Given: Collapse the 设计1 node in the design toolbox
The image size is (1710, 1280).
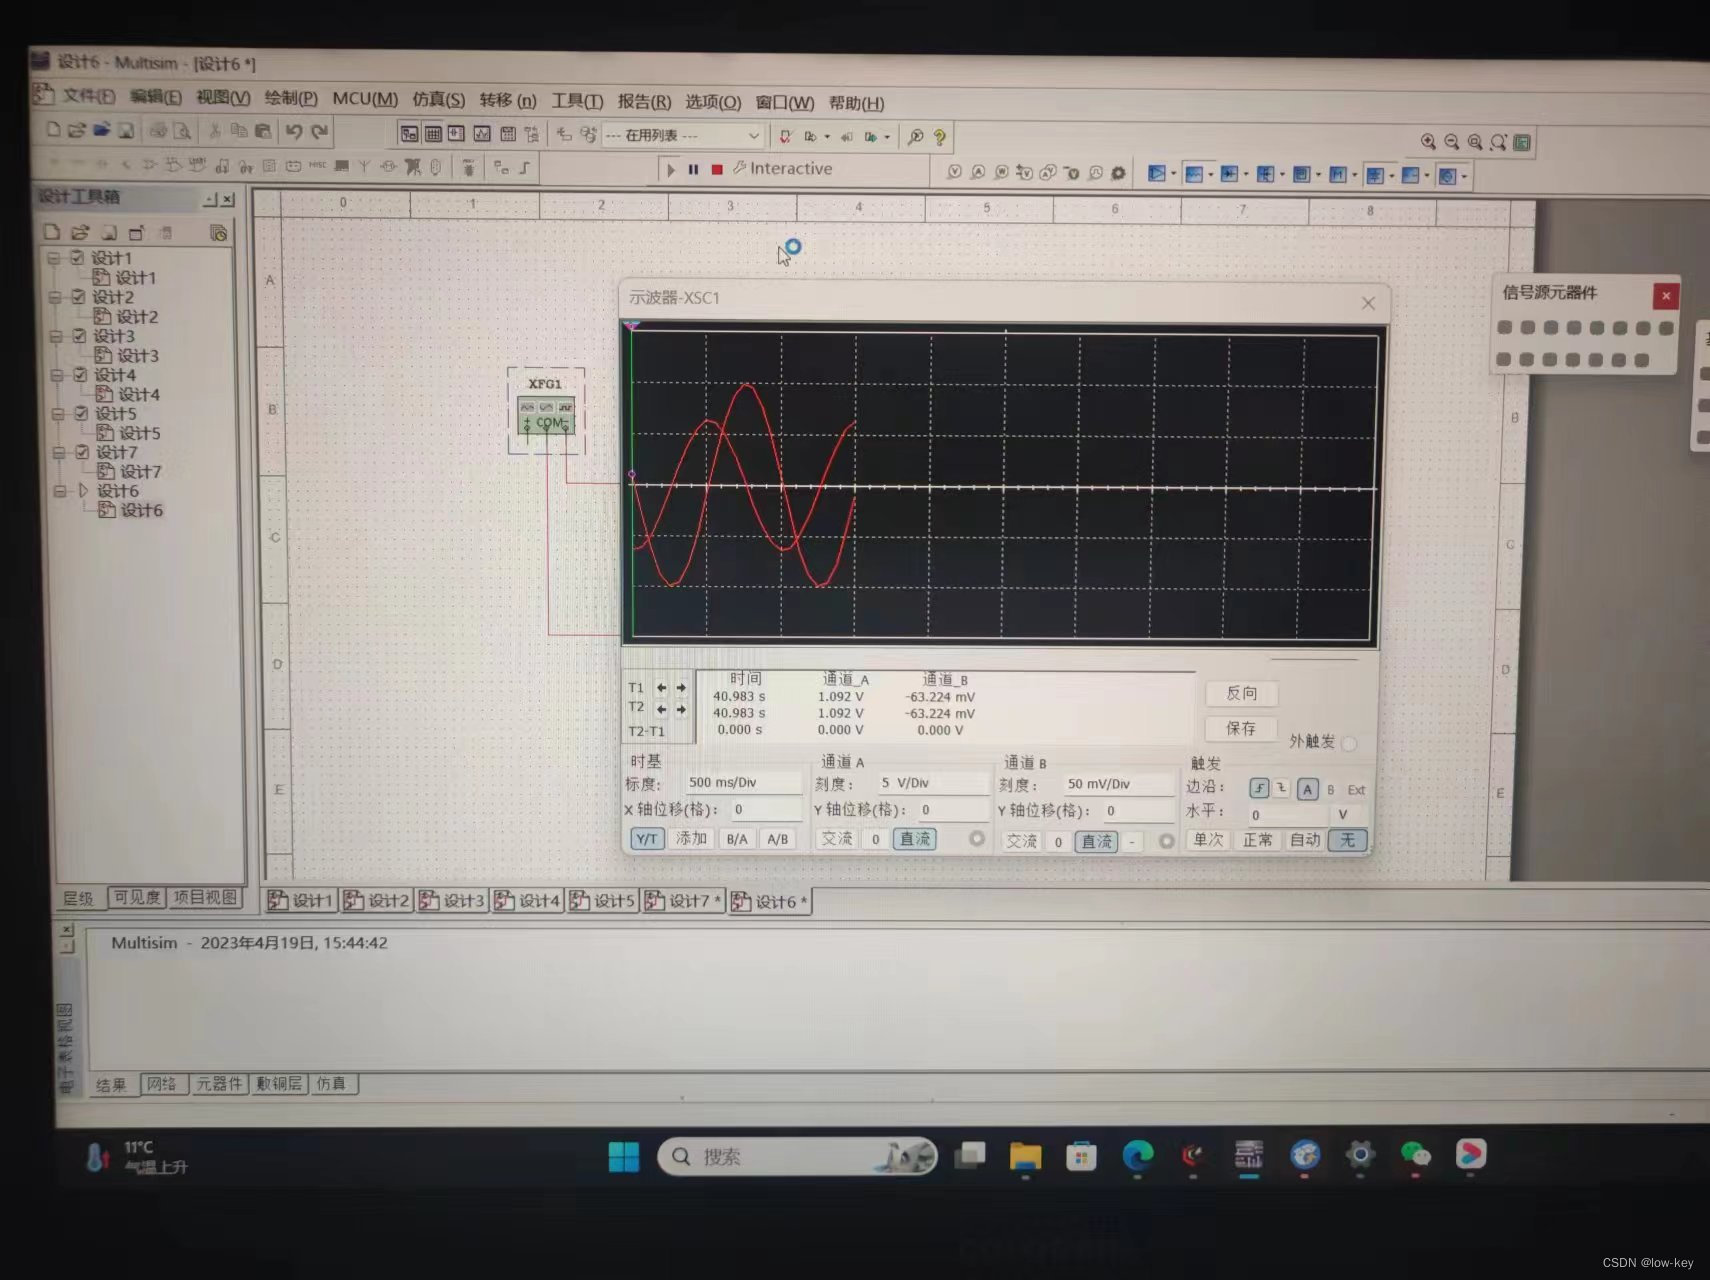Looking at the screenshot, I should point(56,257).
